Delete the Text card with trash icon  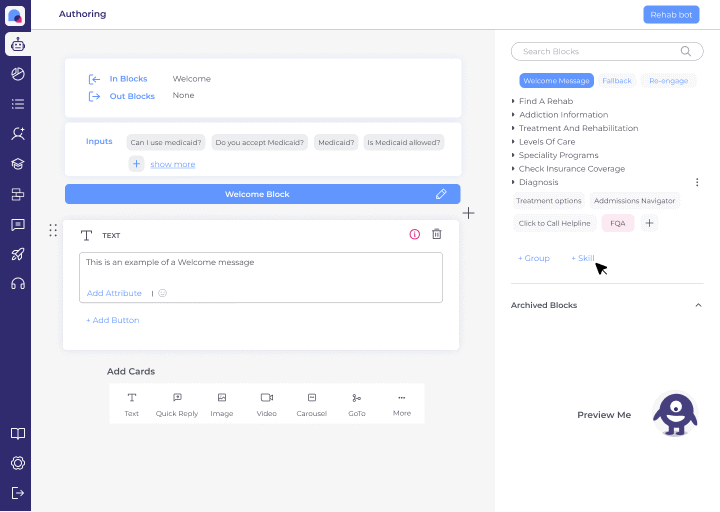click(437, 234)
